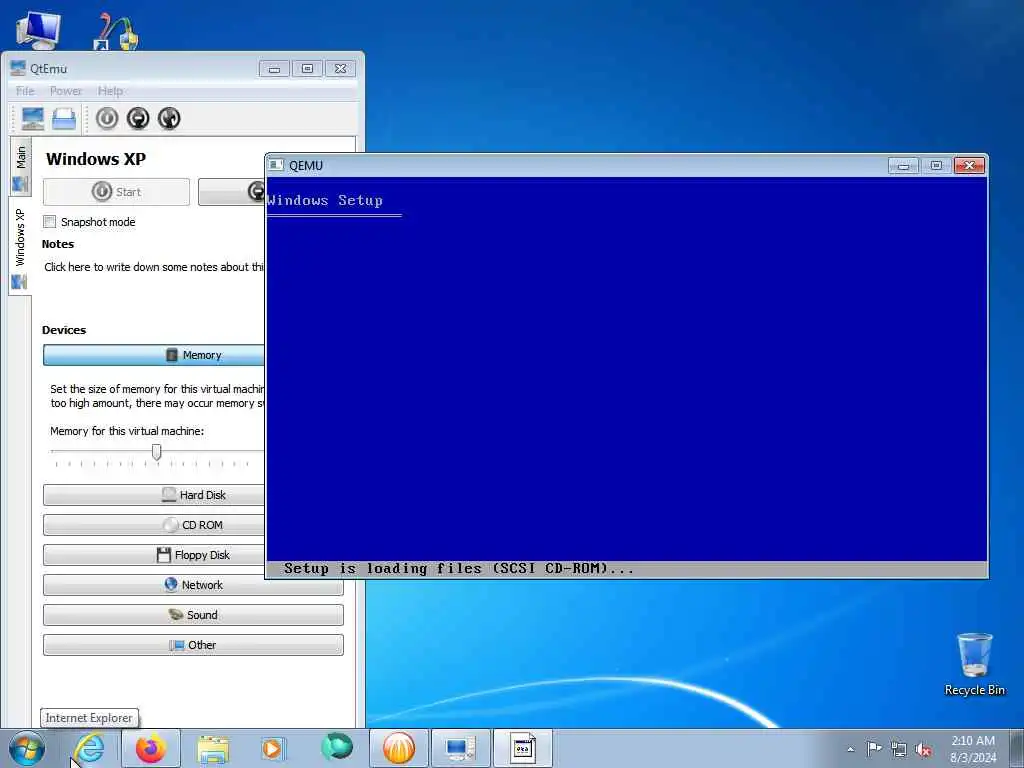
Task: Click the partially hidden Stop button beside Start
Action: click(x=232, y=192)
